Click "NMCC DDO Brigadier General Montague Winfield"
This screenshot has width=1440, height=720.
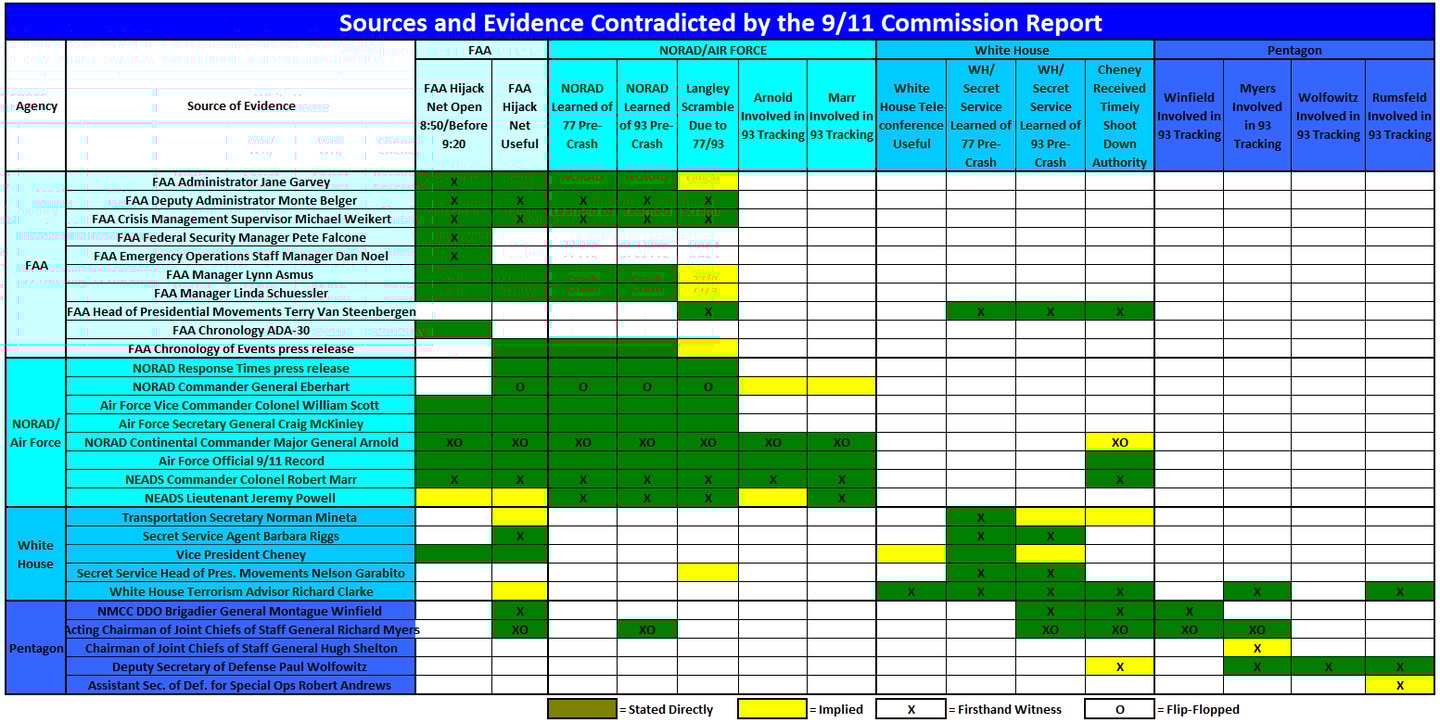(241, 611)
